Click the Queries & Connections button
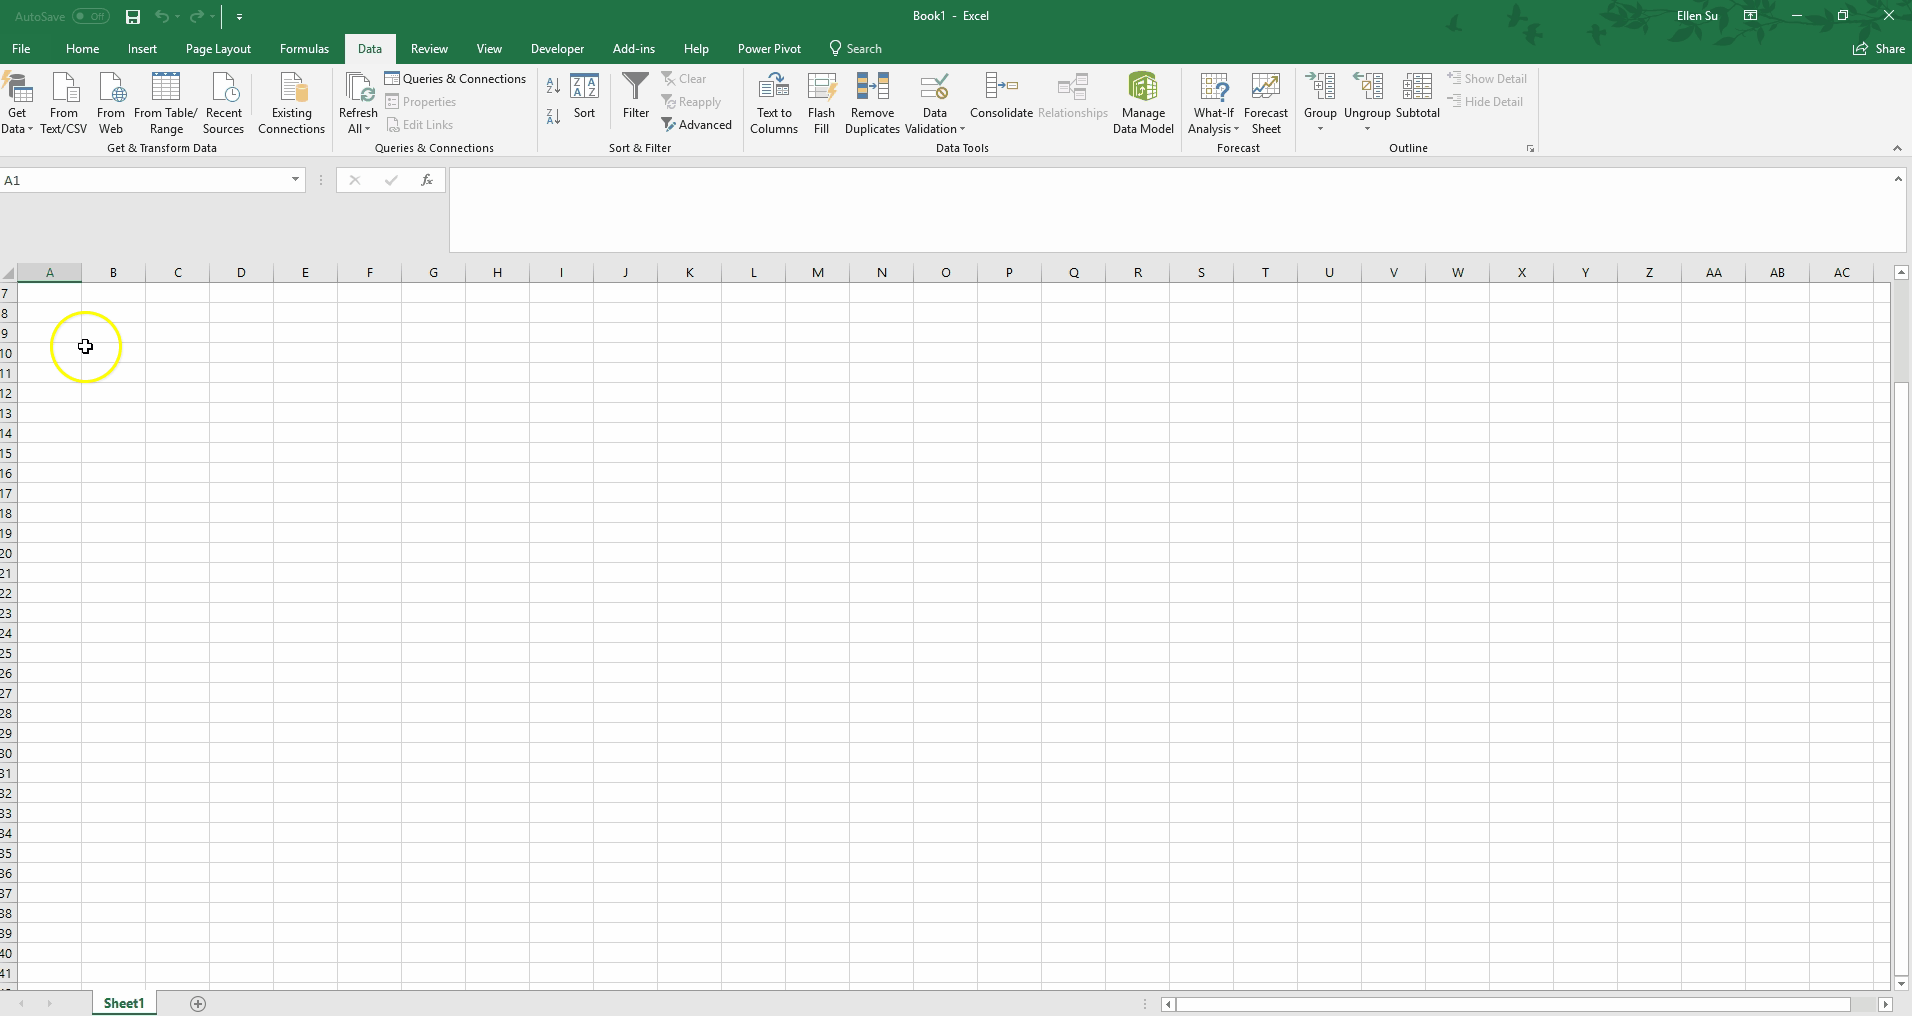The width and height of the screenshot is (1912, 1016). 456,79
